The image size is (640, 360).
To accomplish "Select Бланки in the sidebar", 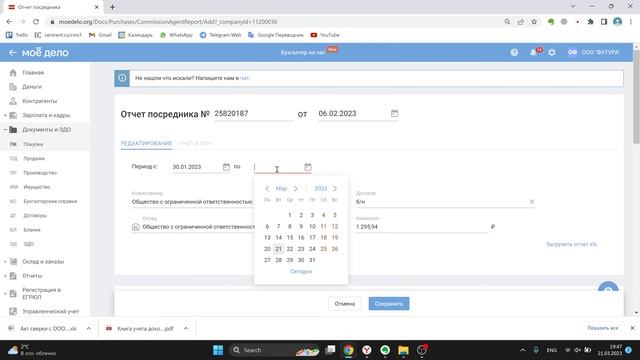I will [32, 230].
